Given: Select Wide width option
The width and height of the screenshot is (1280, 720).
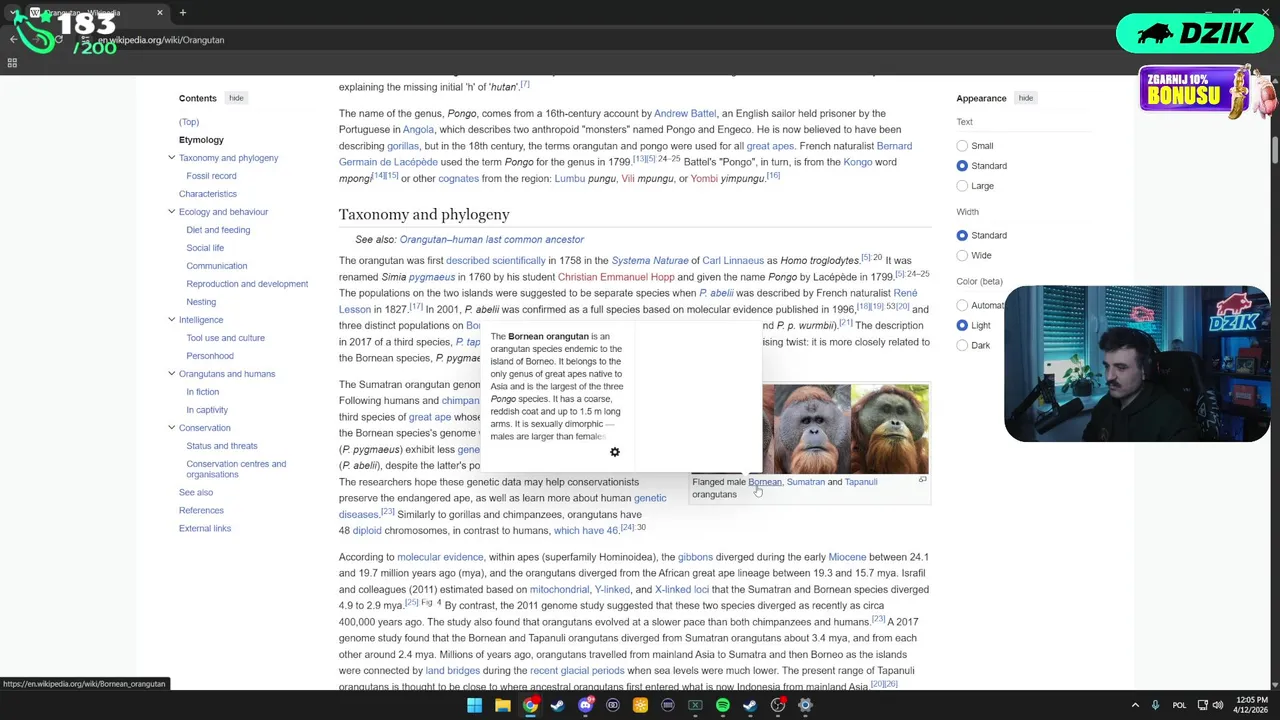Looking at the screenshot, I should (962, 255).
